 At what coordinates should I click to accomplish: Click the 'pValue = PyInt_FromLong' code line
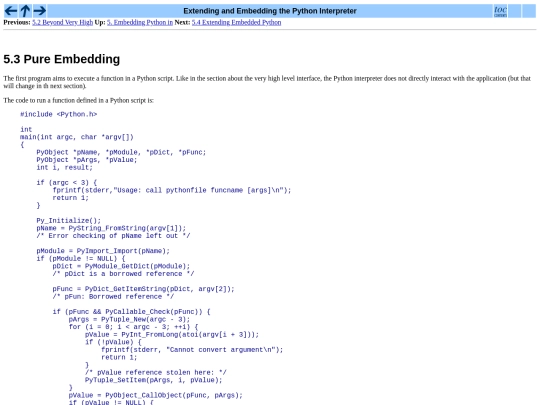click(172, 334)
